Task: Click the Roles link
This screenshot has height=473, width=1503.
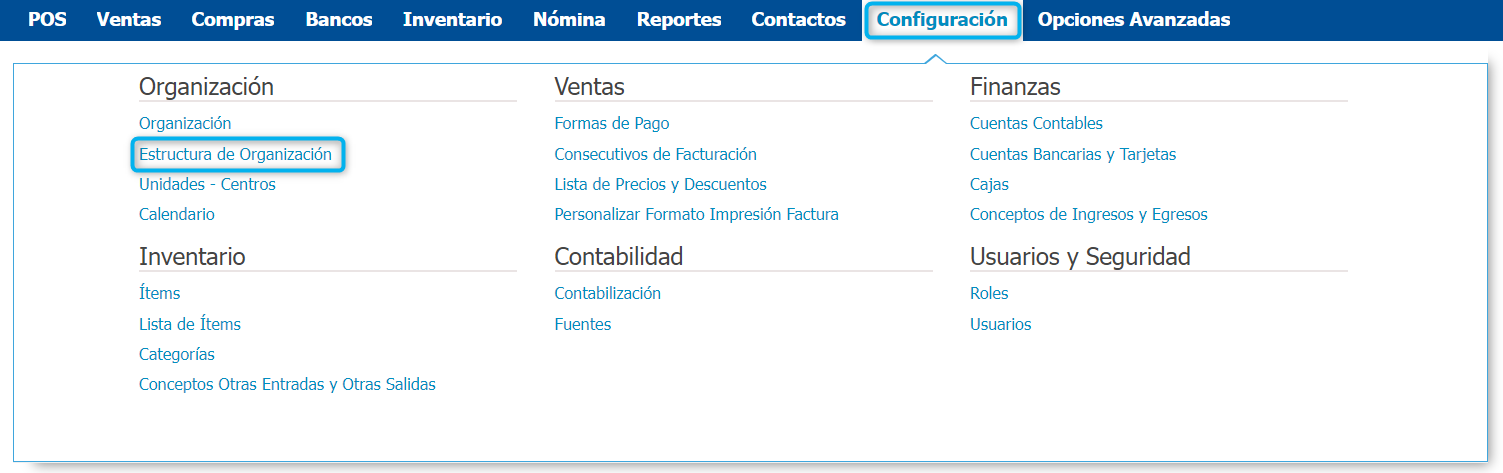Action: (x=989, y=294)
